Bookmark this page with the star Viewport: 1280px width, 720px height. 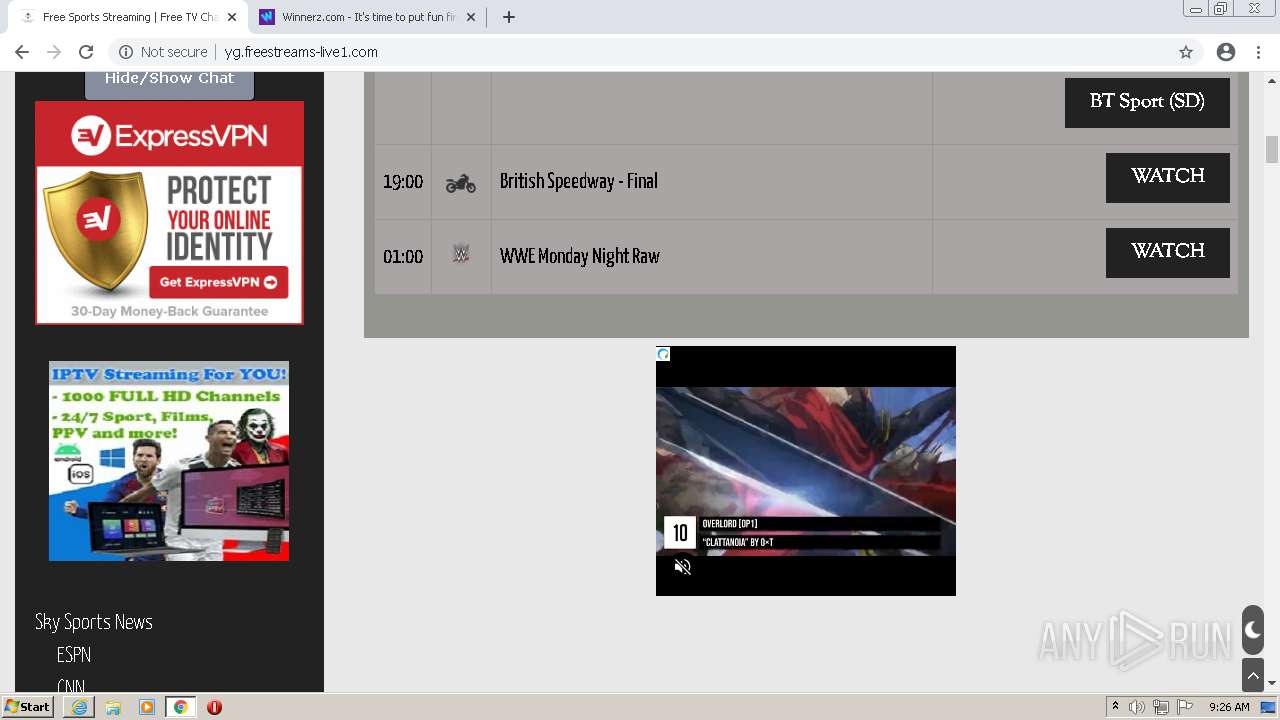coord(1186,52)
